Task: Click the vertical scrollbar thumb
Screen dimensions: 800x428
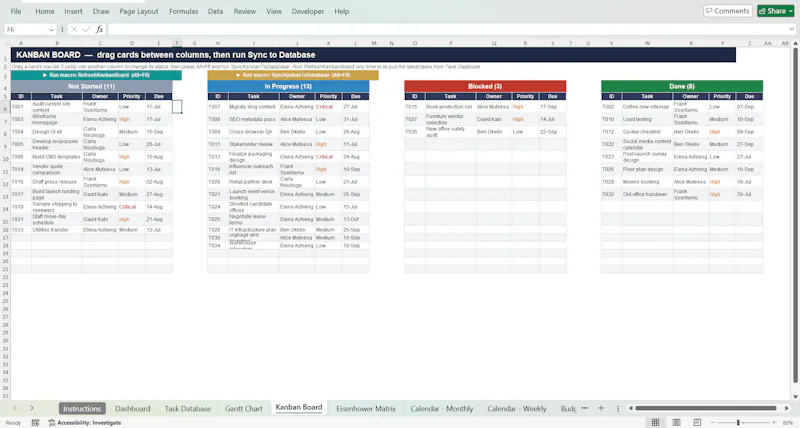Action: click(x=795, y=215)
